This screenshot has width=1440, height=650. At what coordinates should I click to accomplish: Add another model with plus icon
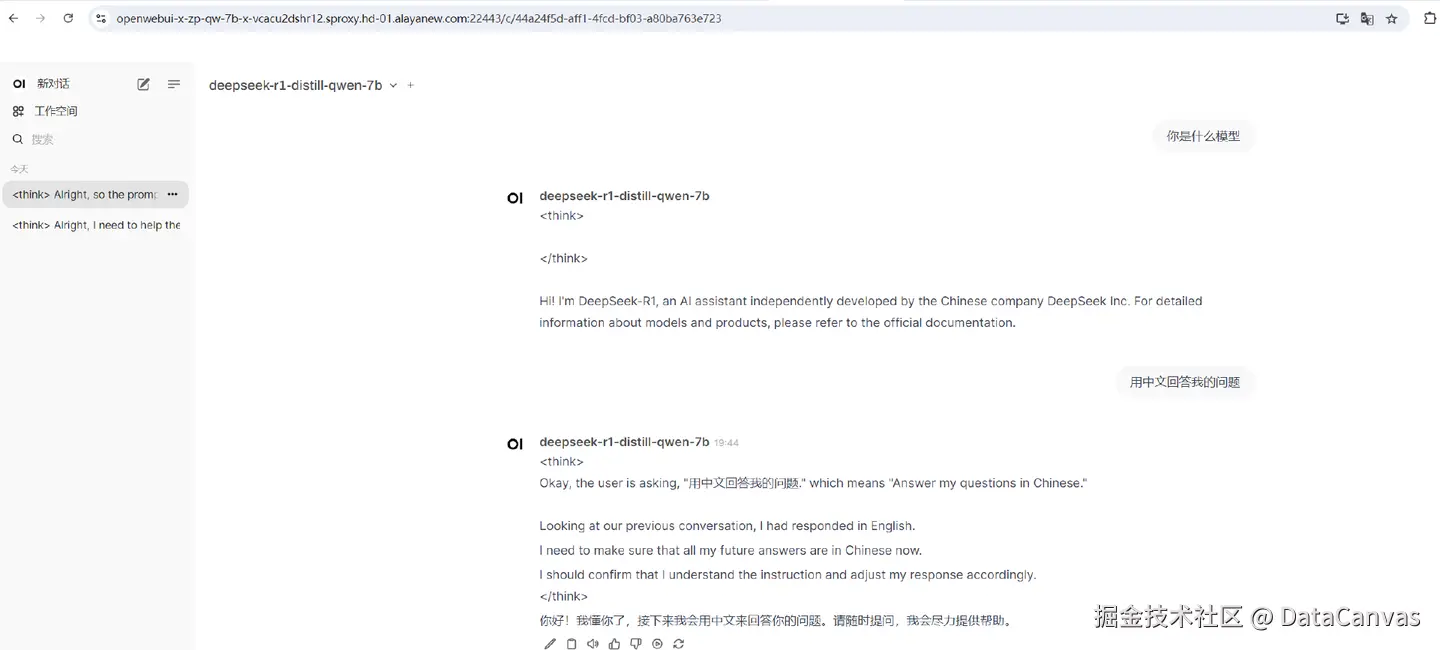(411, 85)
